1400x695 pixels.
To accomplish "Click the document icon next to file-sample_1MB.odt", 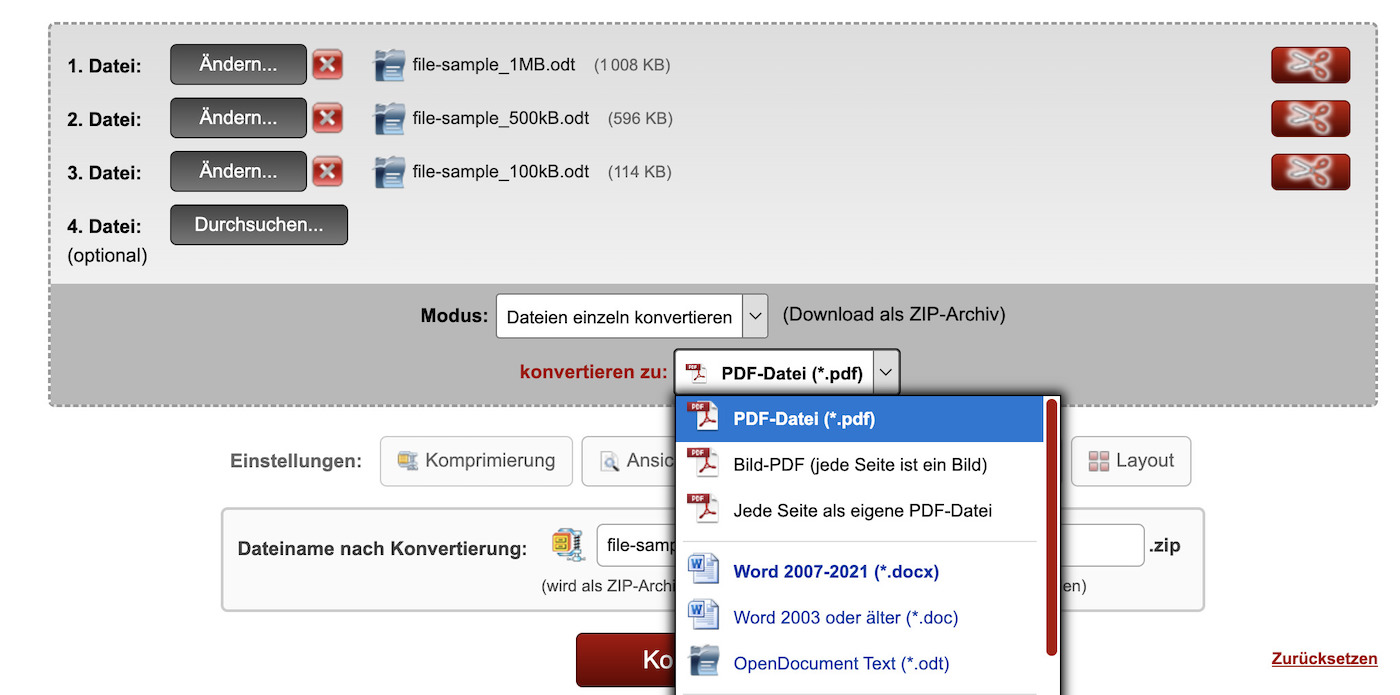I will [x=389, y=64].
